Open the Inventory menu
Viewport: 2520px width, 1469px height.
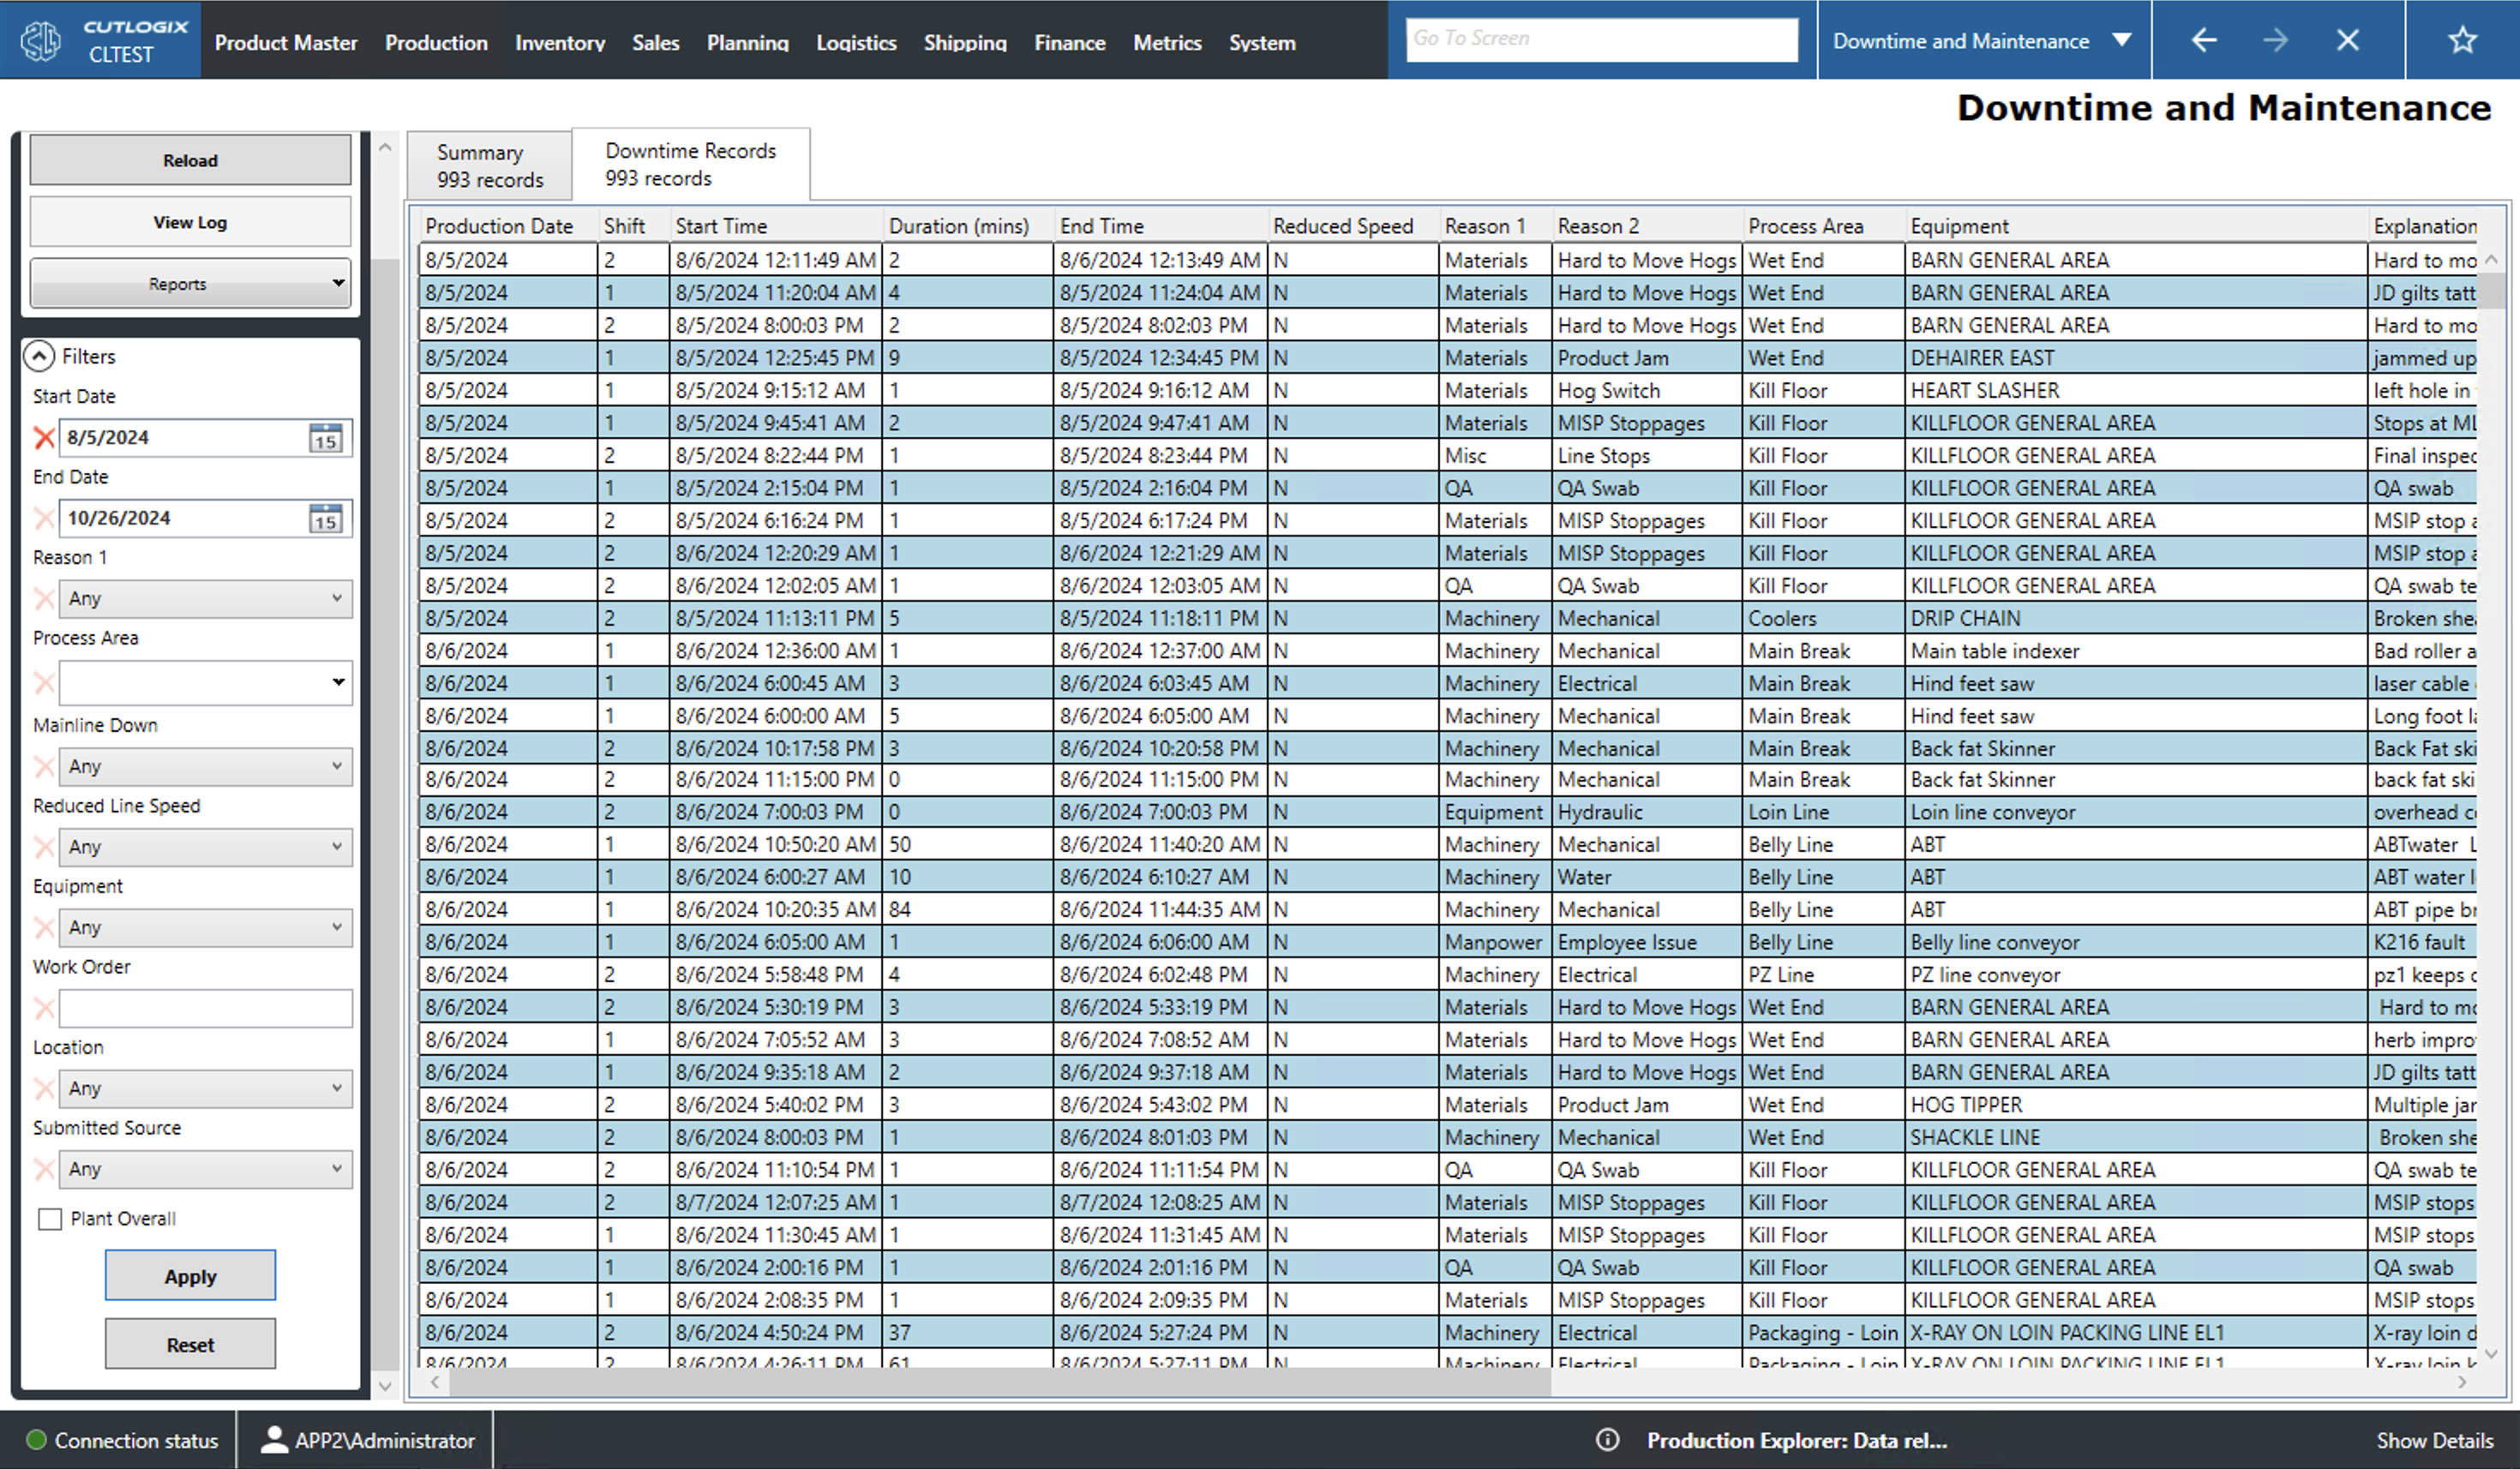coord(559,43)
